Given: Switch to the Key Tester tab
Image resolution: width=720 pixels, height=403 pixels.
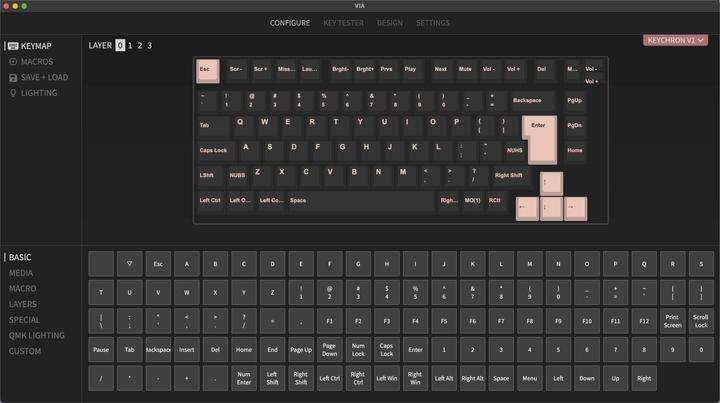Looking at the screenshot, I should click(343, 22).
